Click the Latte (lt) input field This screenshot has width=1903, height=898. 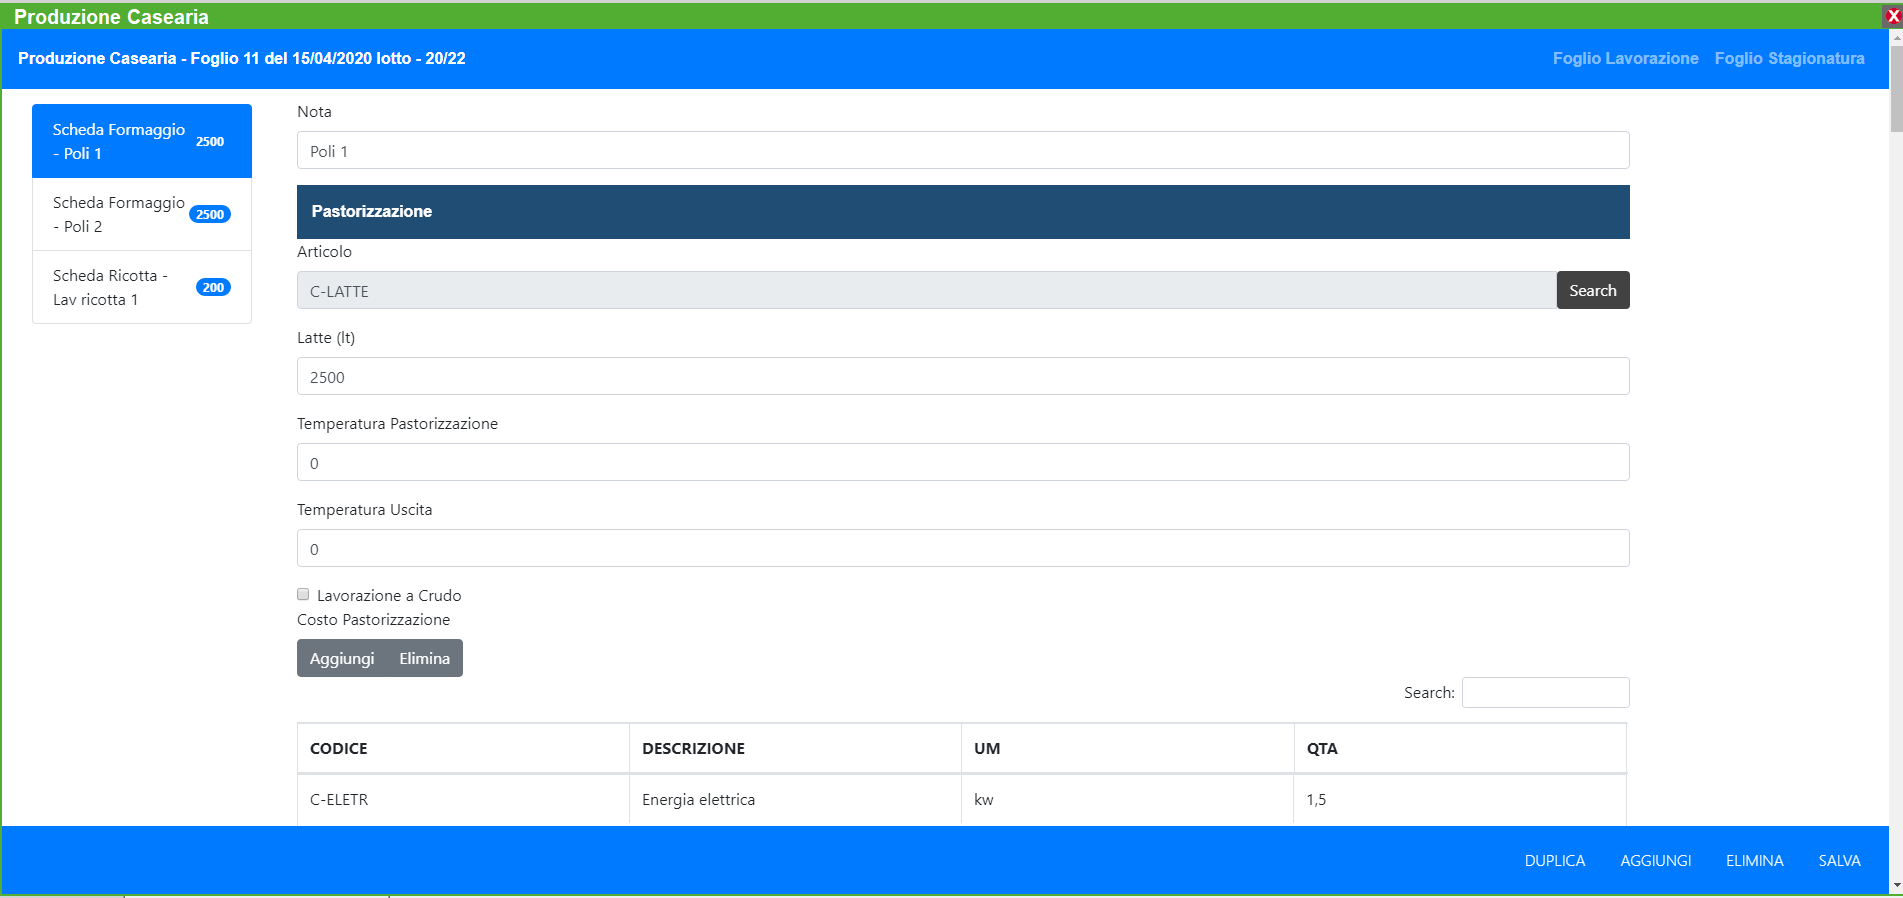tap(962, 377)
